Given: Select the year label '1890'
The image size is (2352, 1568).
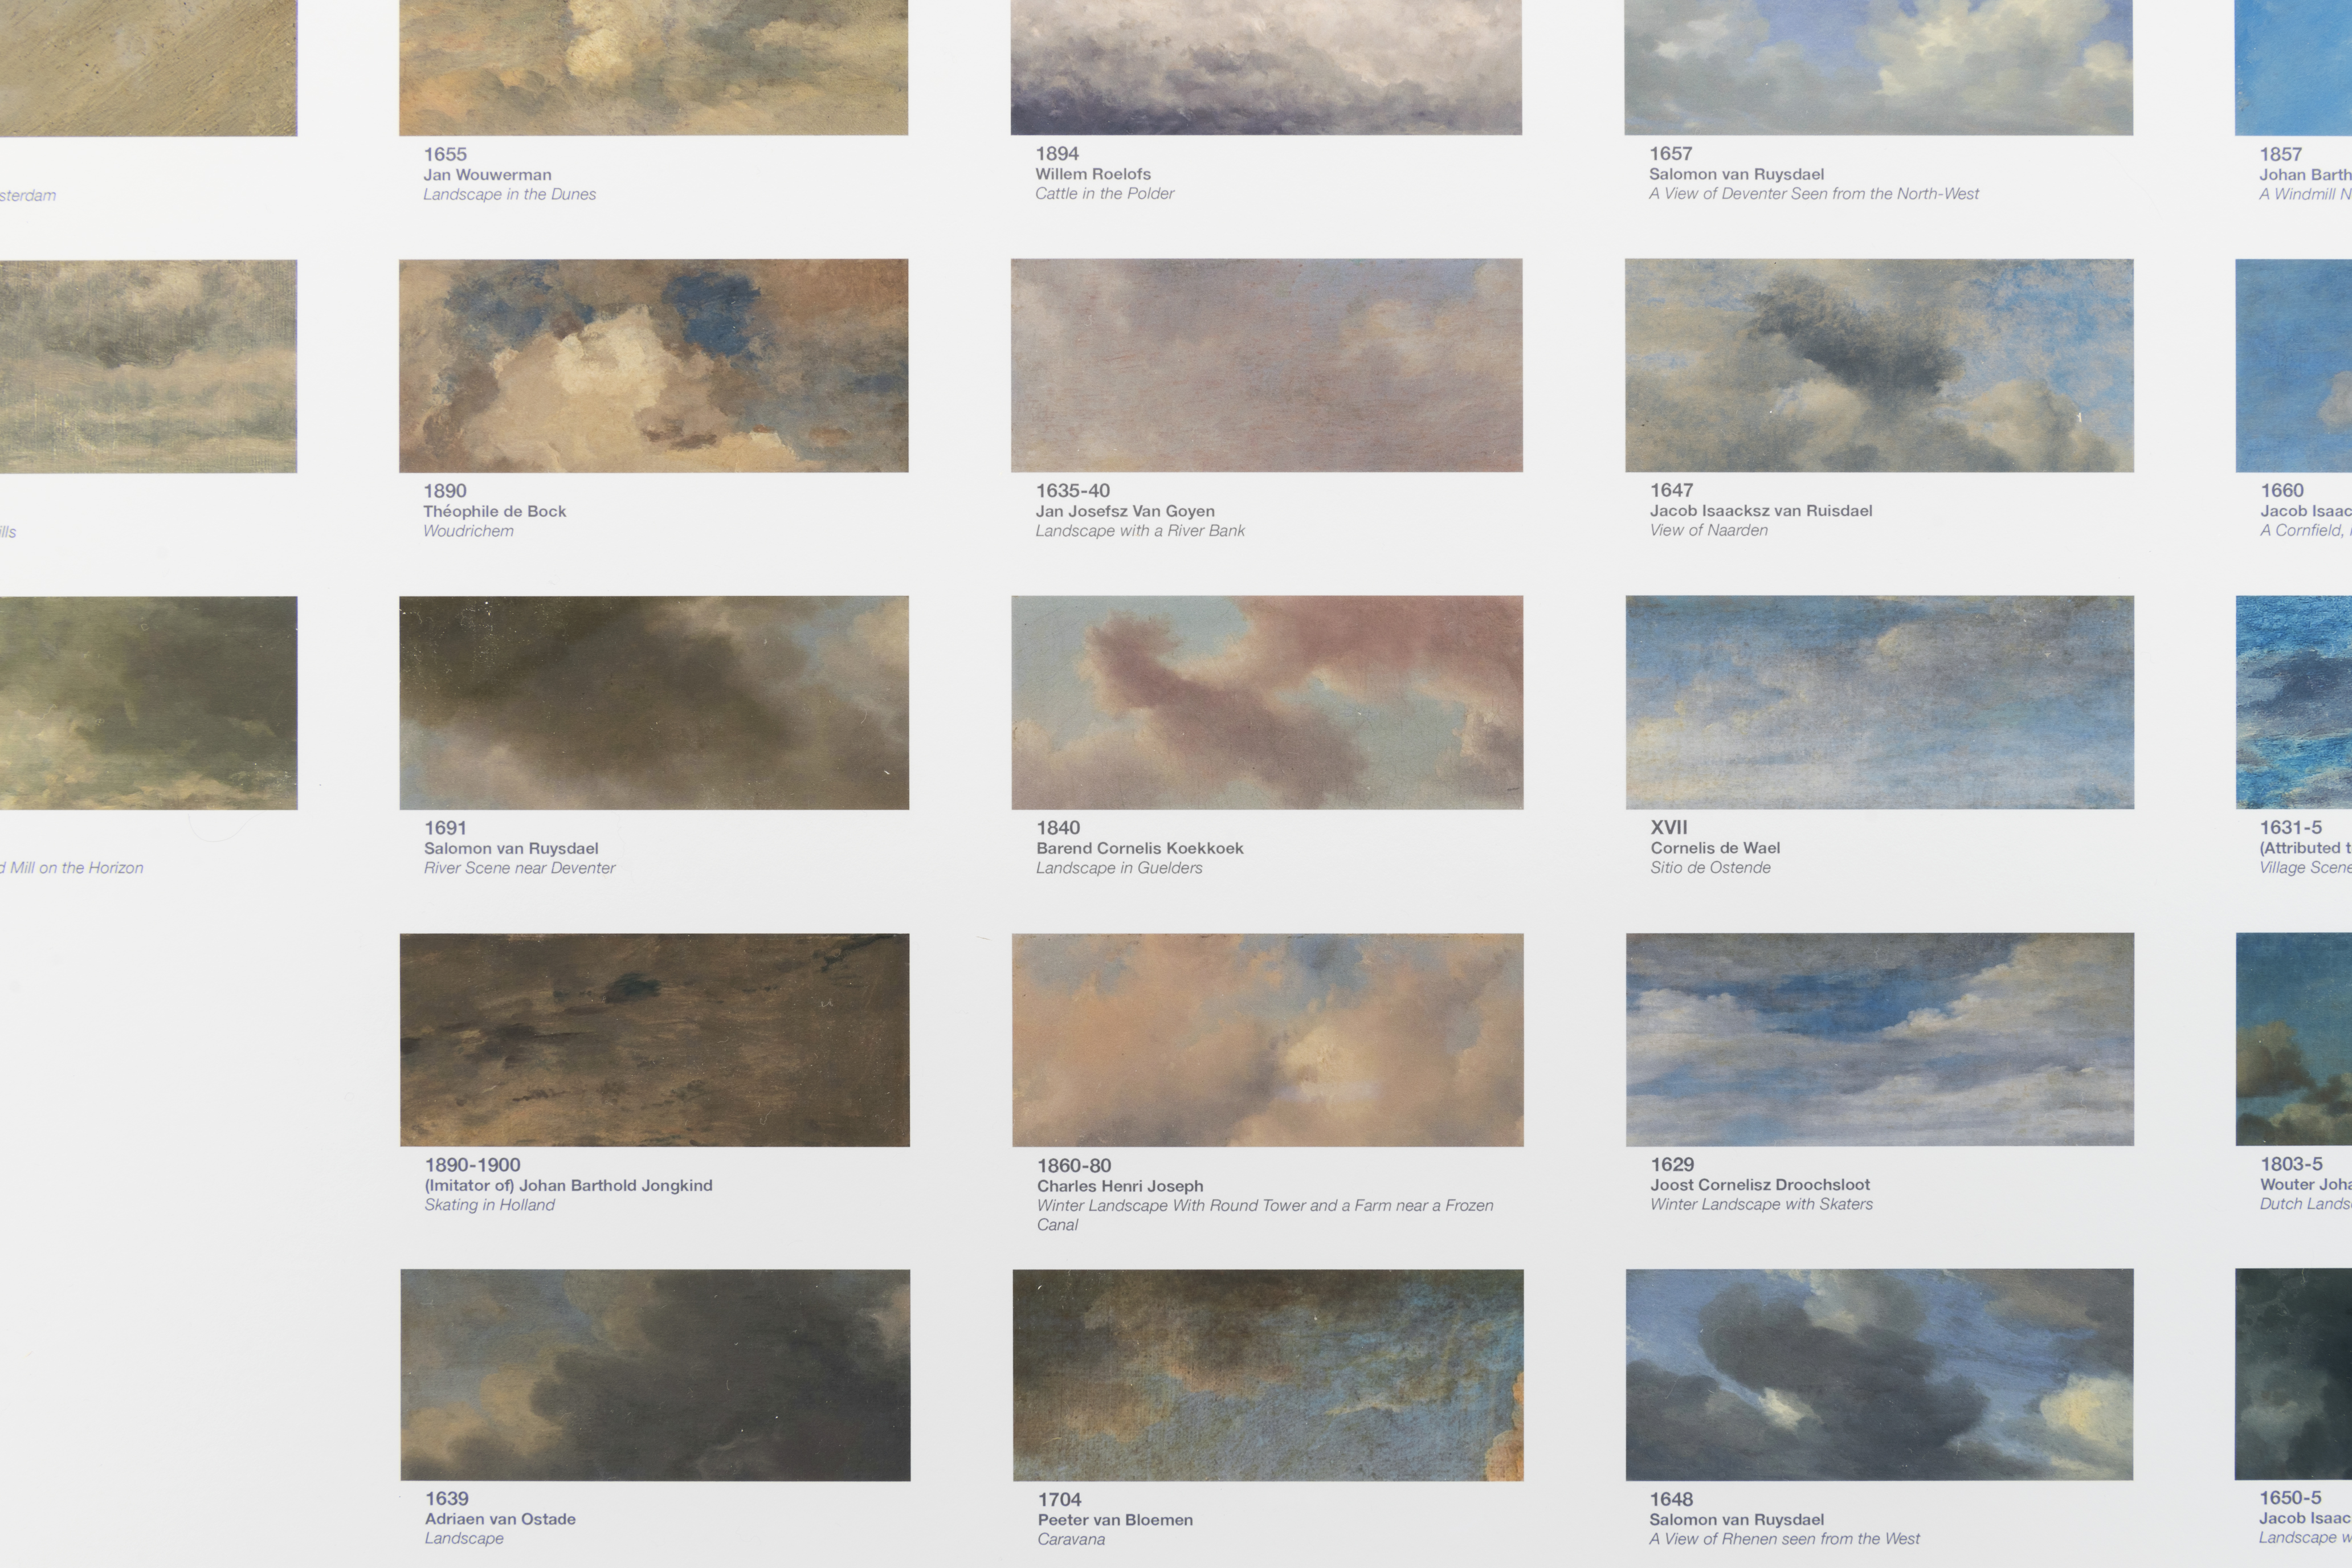Looking at the screenshot, I should click(x=445, y=491).
